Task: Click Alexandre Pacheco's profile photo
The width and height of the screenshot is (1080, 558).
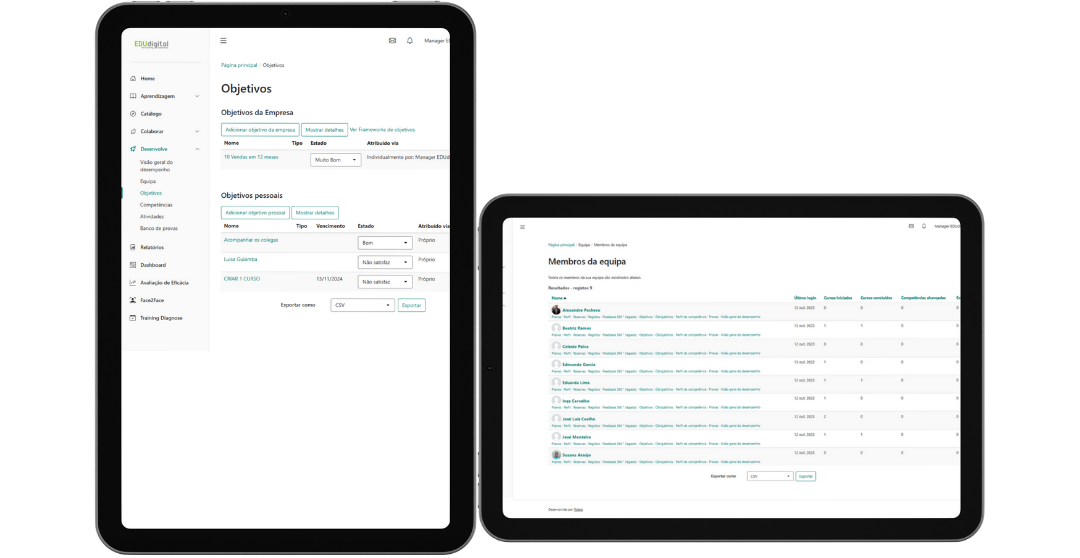Action: point(556,310)
